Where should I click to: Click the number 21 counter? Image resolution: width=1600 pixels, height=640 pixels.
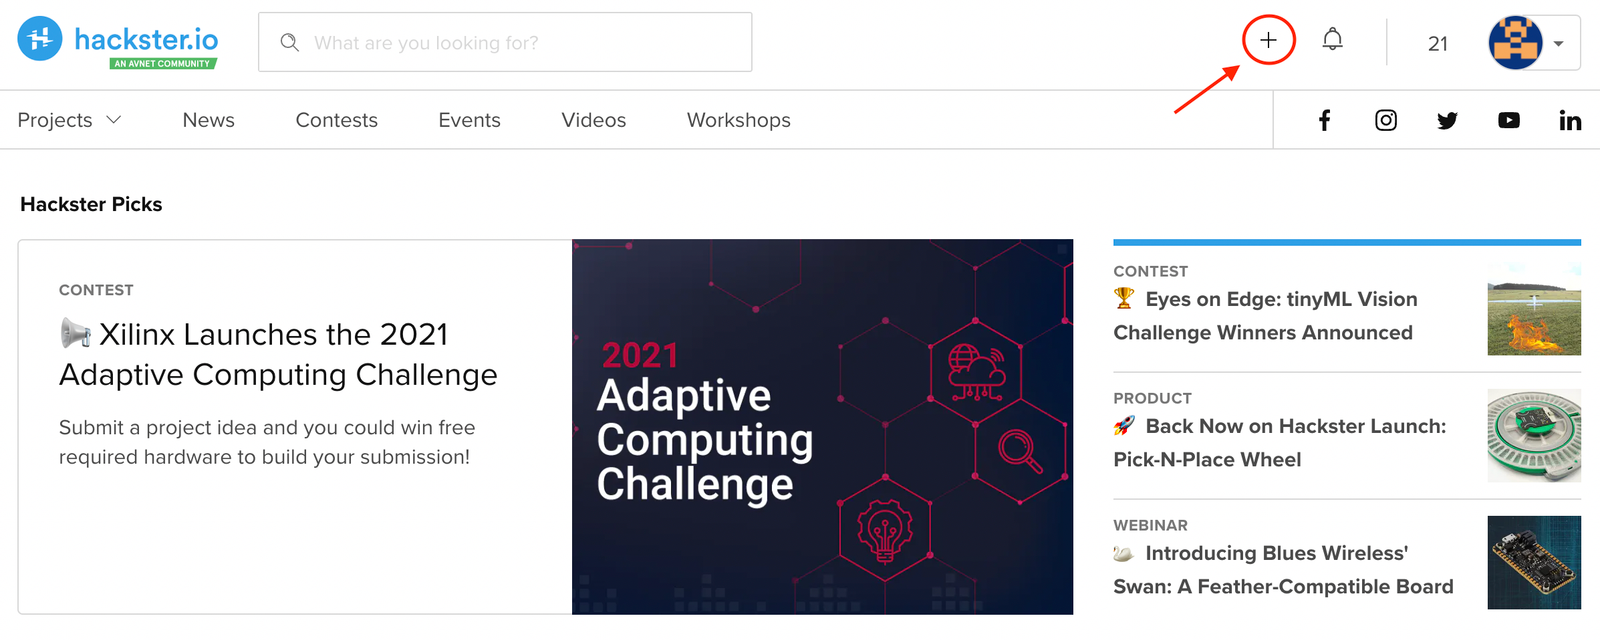coord(1438,44)
